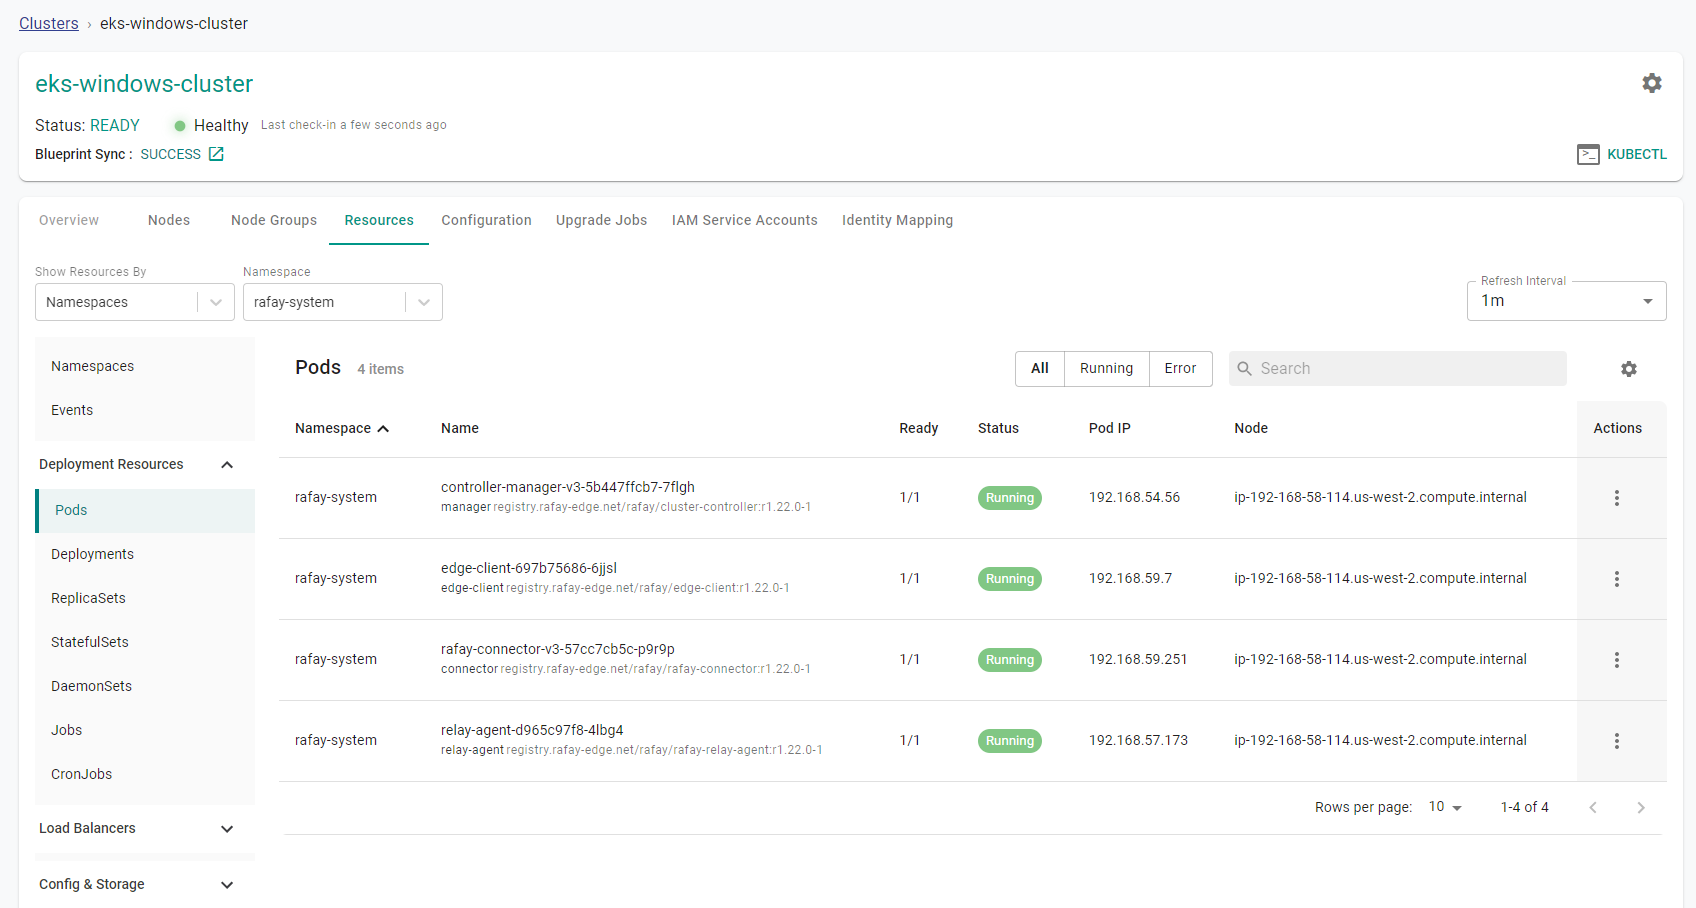Open actions menu for rafay-connector pod

click(1617, 660)
